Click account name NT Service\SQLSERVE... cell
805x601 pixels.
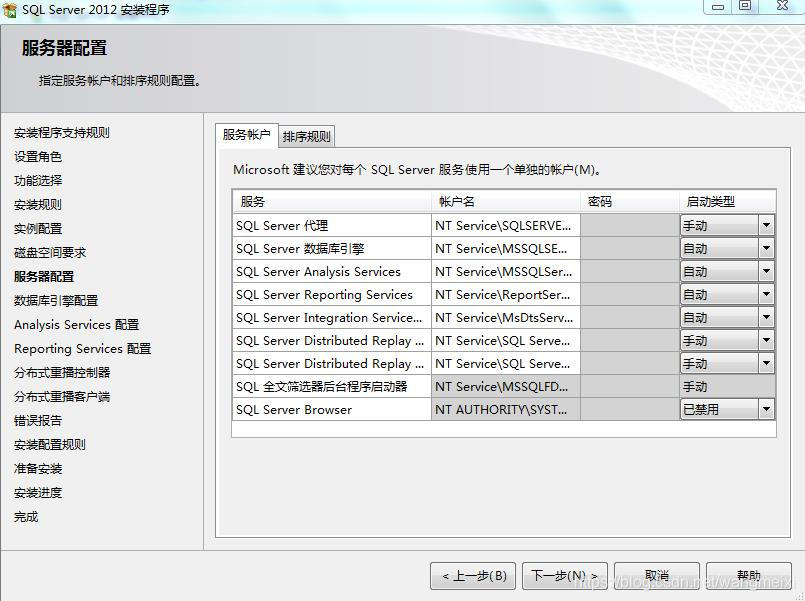click(x=506, y=225)
